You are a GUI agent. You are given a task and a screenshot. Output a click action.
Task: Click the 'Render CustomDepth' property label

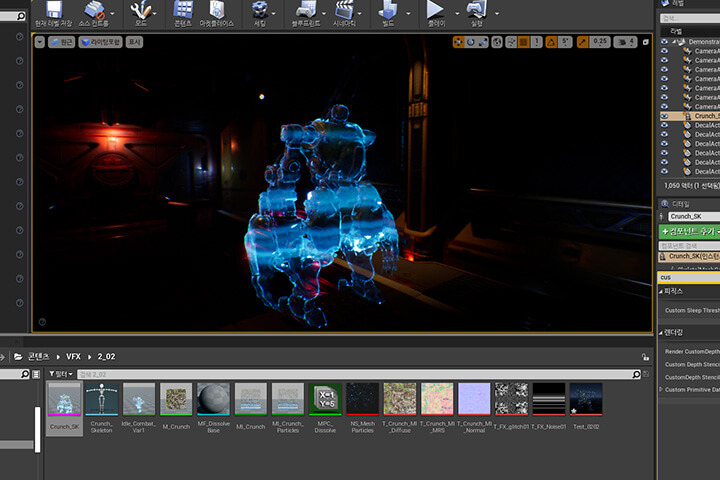(692, 351)
